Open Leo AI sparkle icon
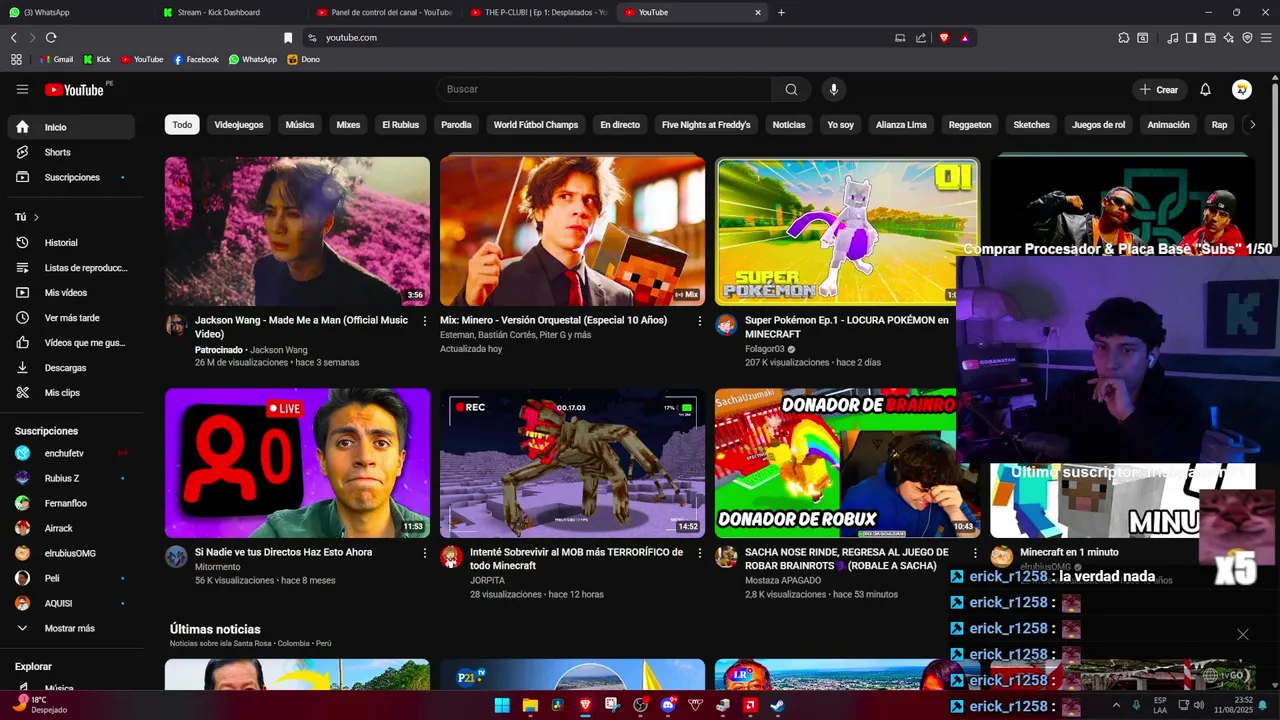 click(1229, 38)
